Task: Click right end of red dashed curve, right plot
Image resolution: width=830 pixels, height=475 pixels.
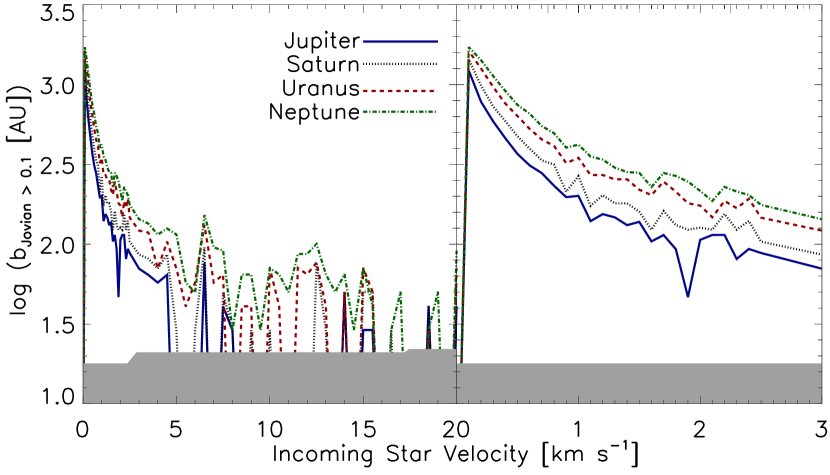Action: pyautogui.click(x=820, y=230)
